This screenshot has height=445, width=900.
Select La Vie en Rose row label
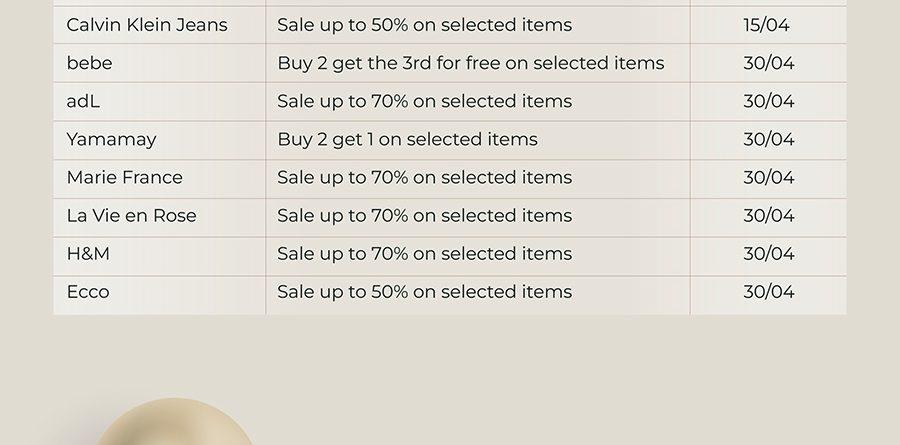pyautogui.click(x=131, y=215)
